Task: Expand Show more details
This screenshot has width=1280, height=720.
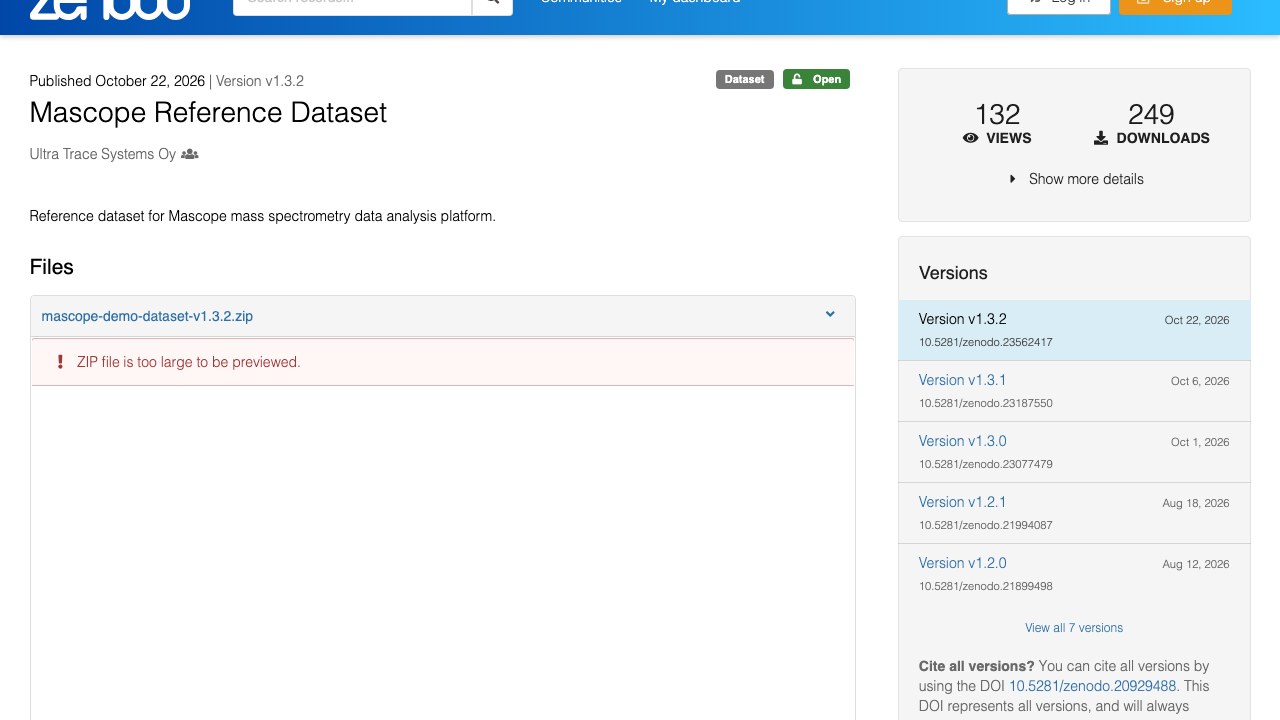Action: [x=1075, y=179]
